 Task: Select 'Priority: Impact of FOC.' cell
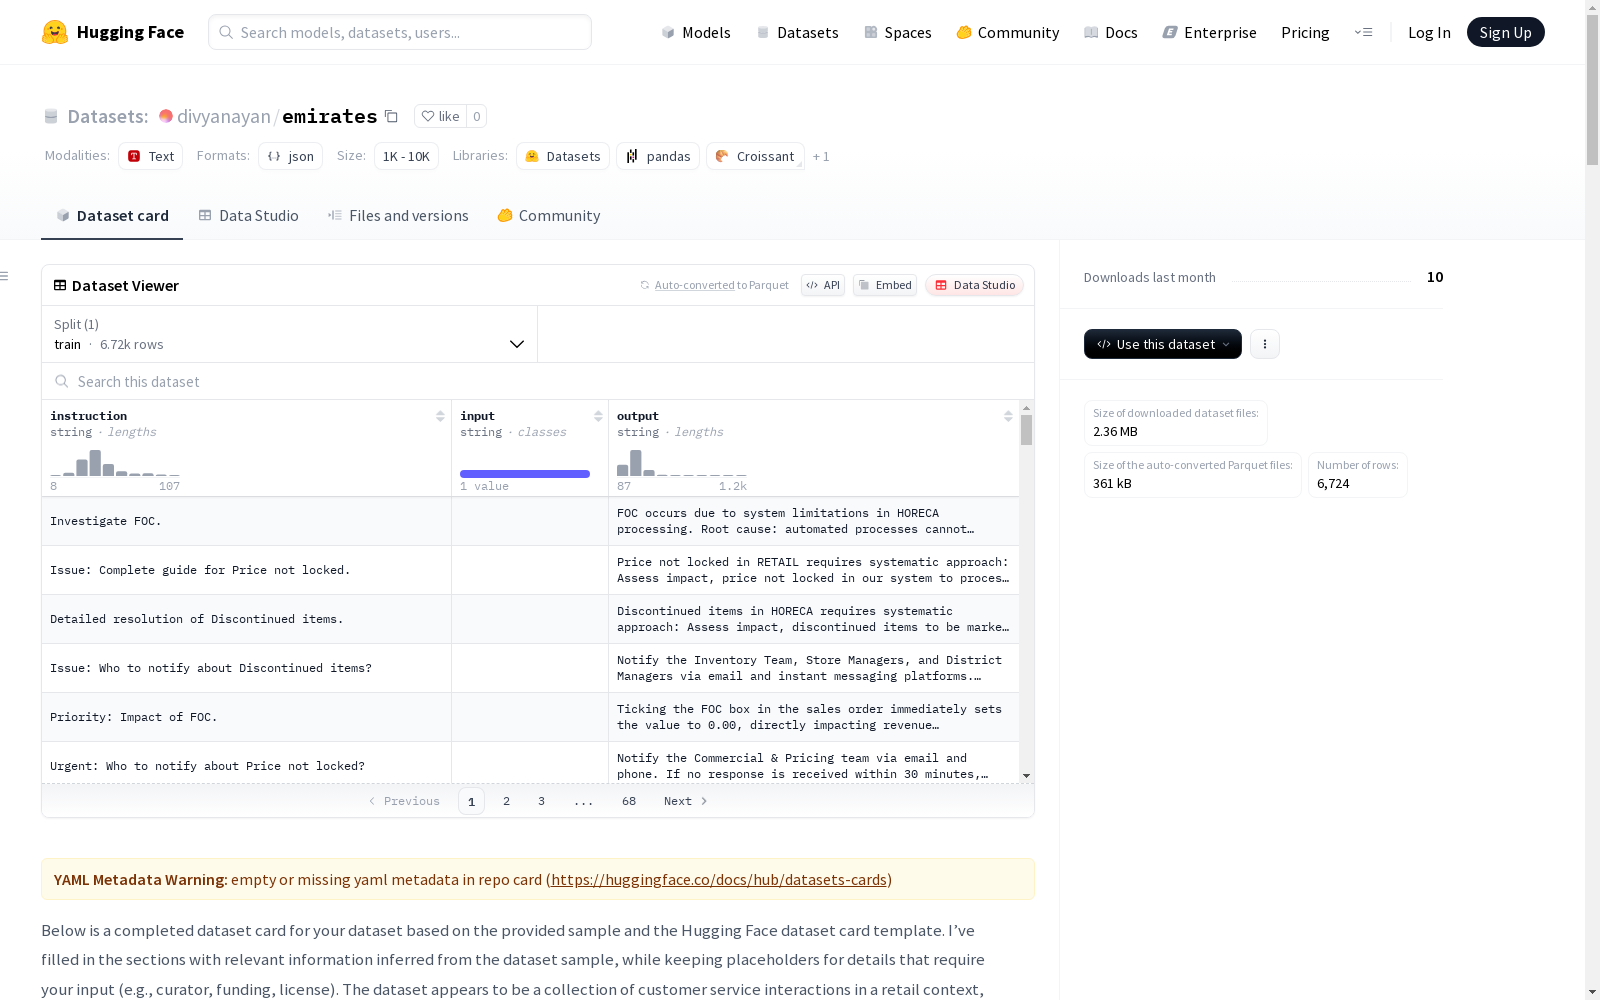point(246,717)
